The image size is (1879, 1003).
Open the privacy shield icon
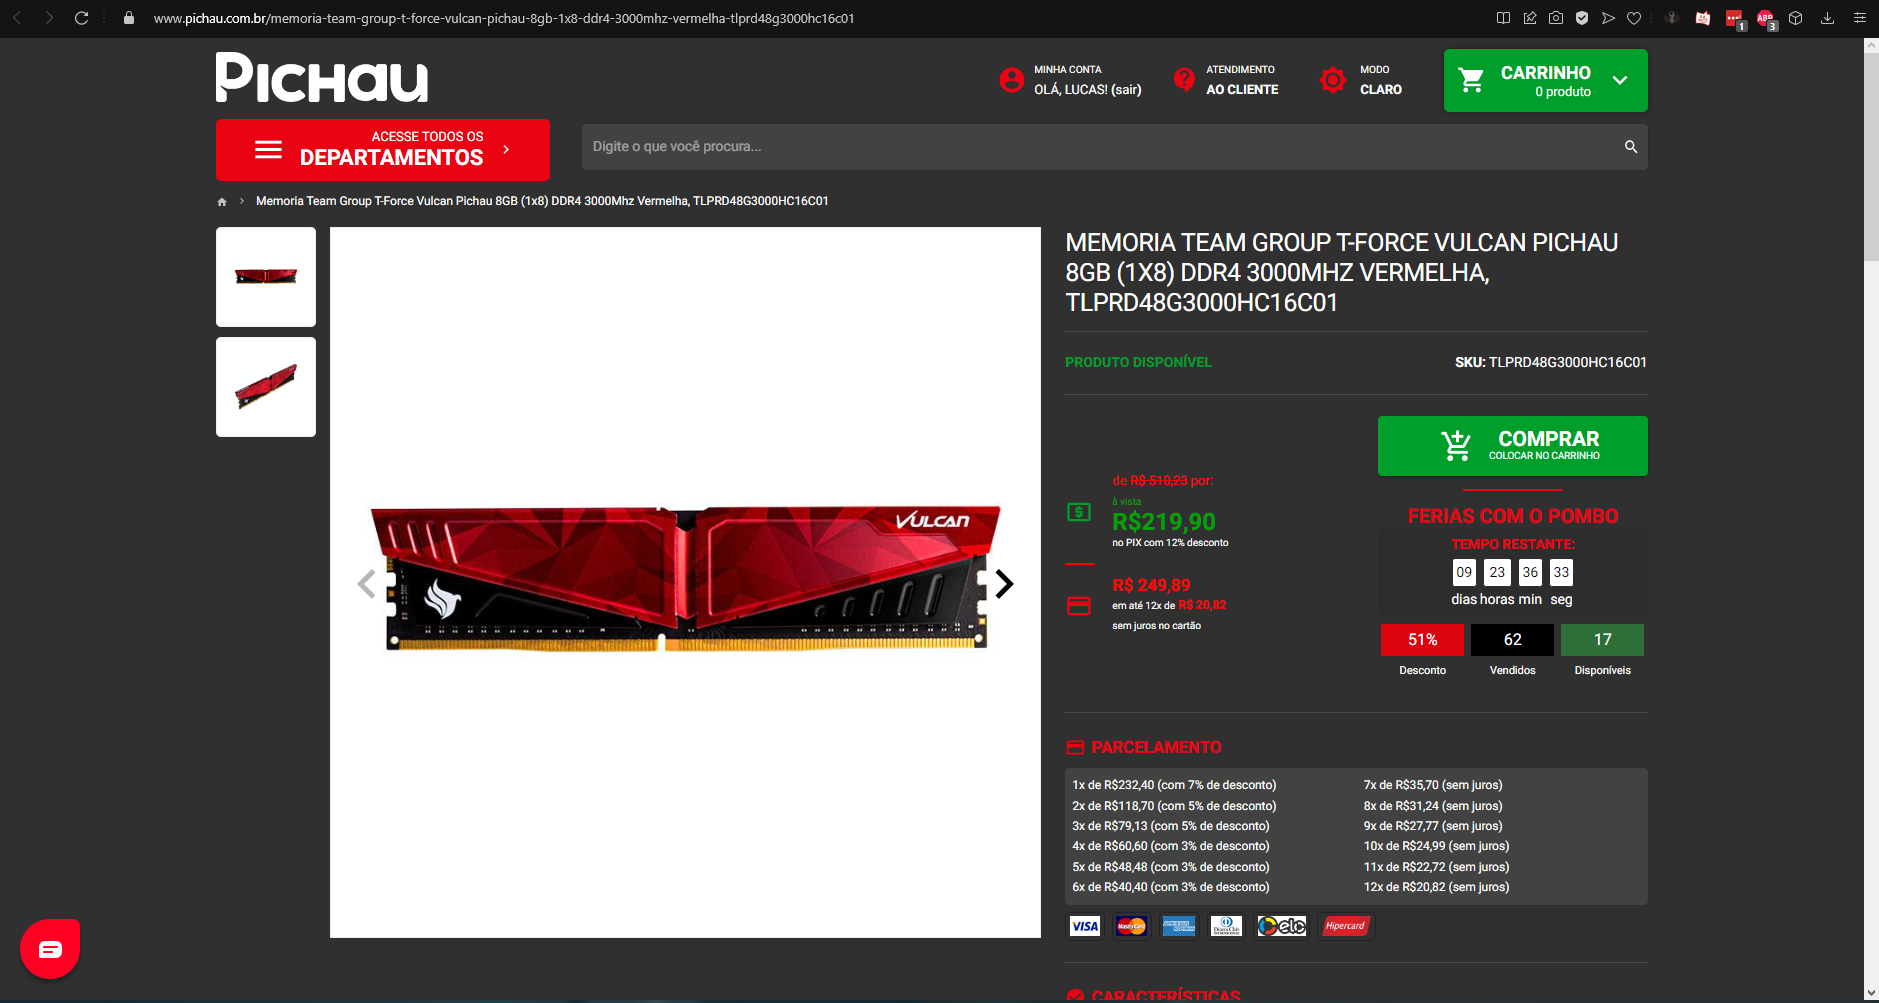click(1582, 18)
